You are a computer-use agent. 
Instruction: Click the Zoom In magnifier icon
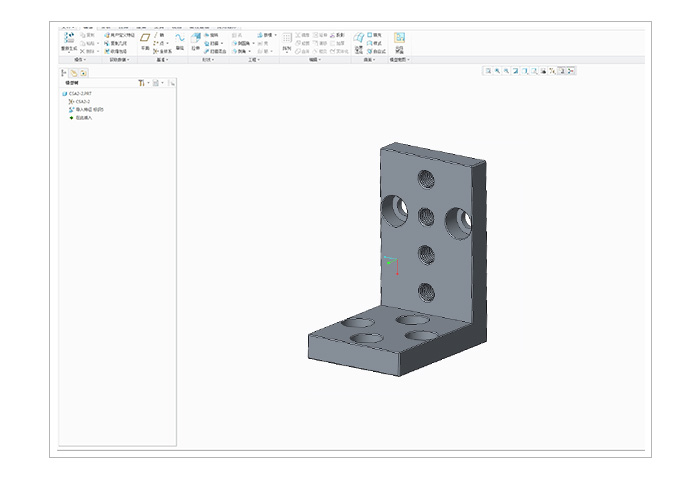[x=497, y=72]
